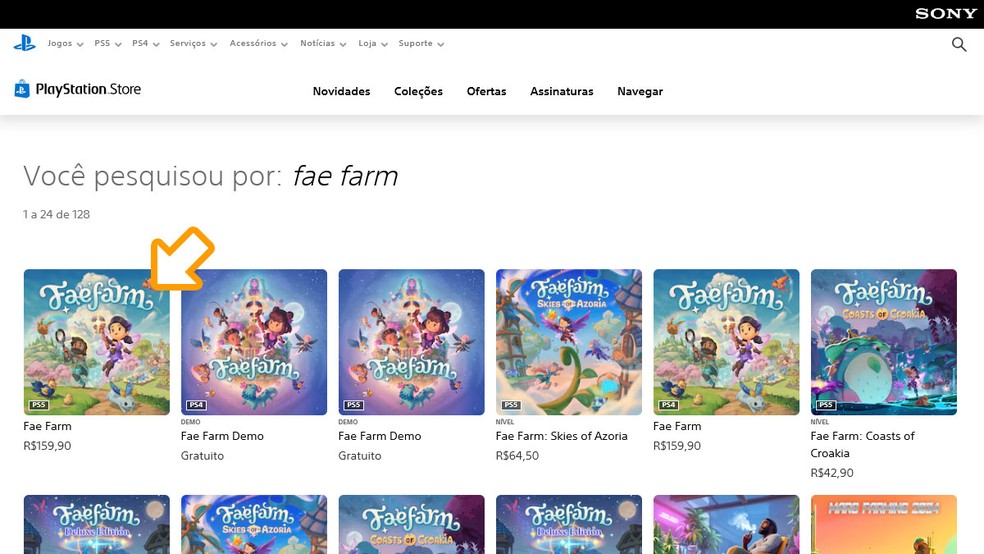The image size is (984, 554).
Task: Click the PlayStation Store title link
Action: pos(88,89)
